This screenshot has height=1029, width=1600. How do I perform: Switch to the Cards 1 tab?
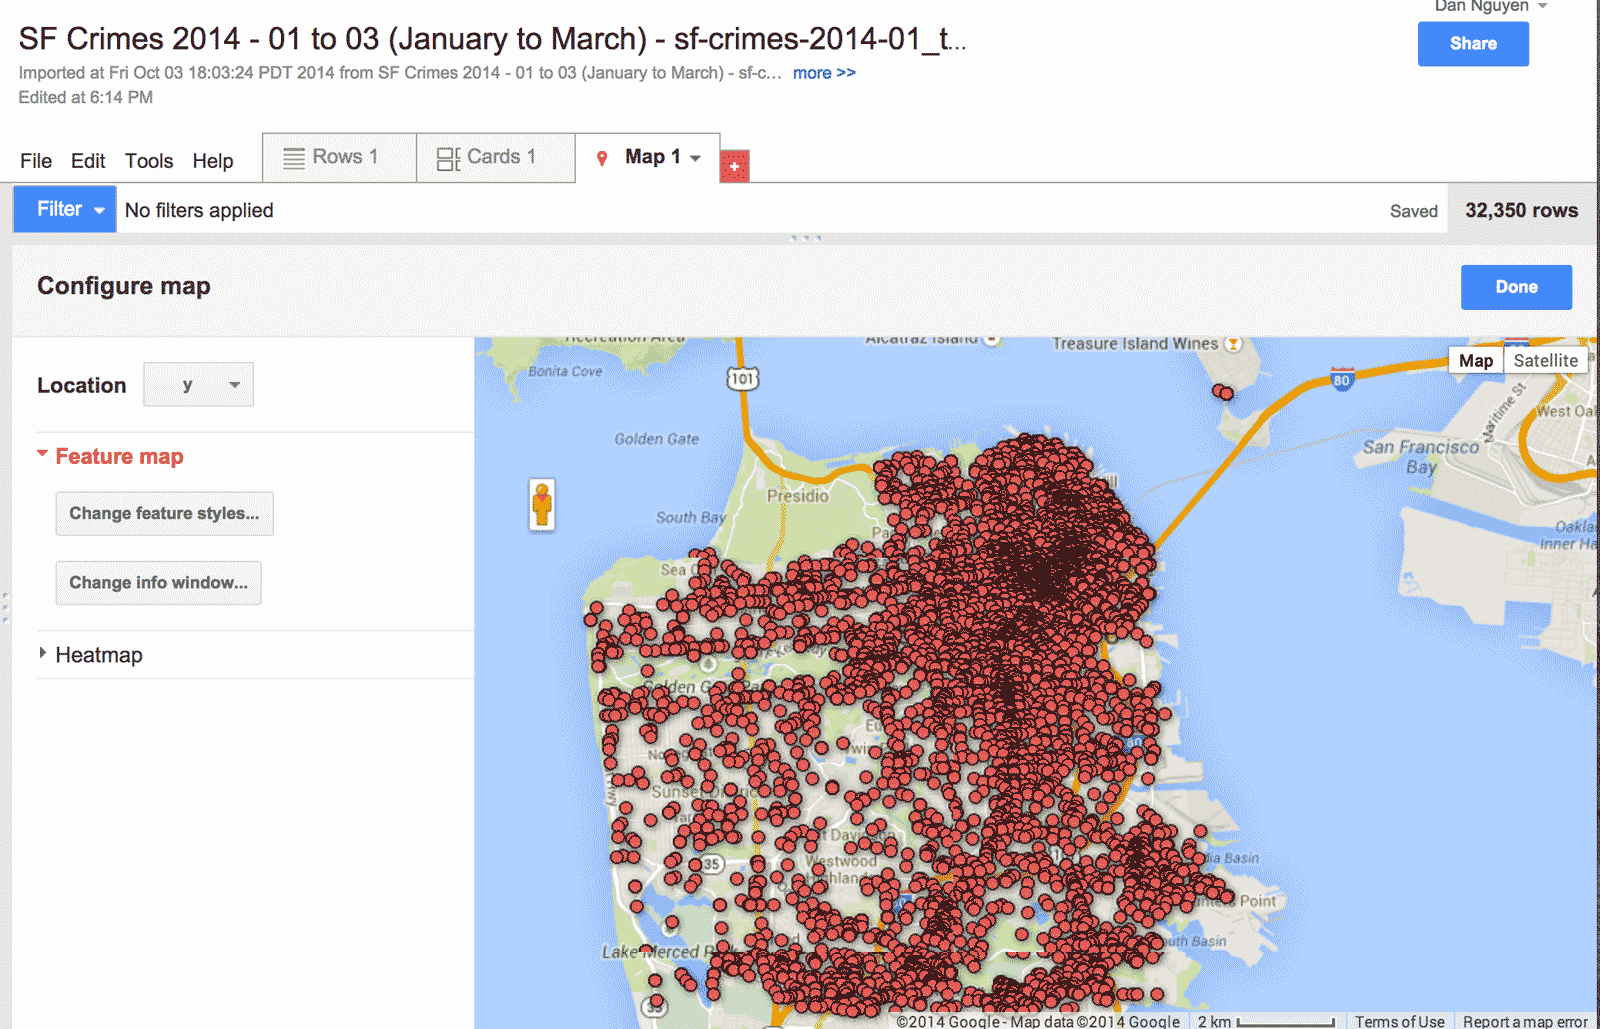(496, 158)
